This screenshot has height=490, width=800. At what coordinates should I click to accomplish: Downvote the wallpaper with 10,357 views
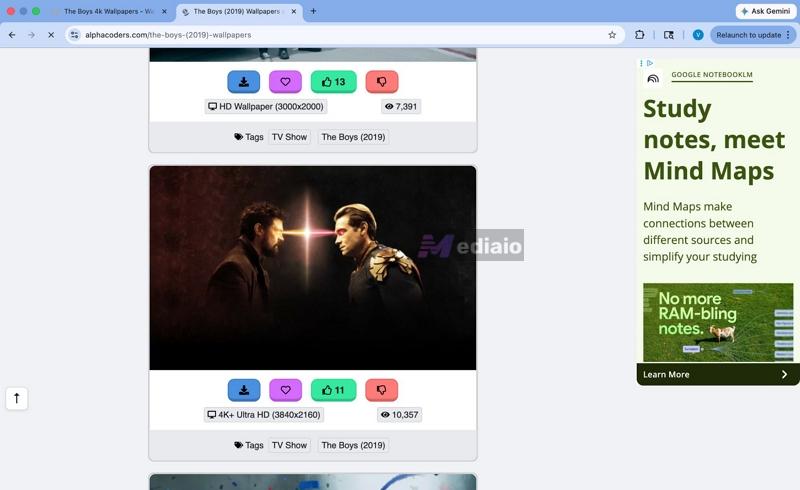[x=382, y=390]
